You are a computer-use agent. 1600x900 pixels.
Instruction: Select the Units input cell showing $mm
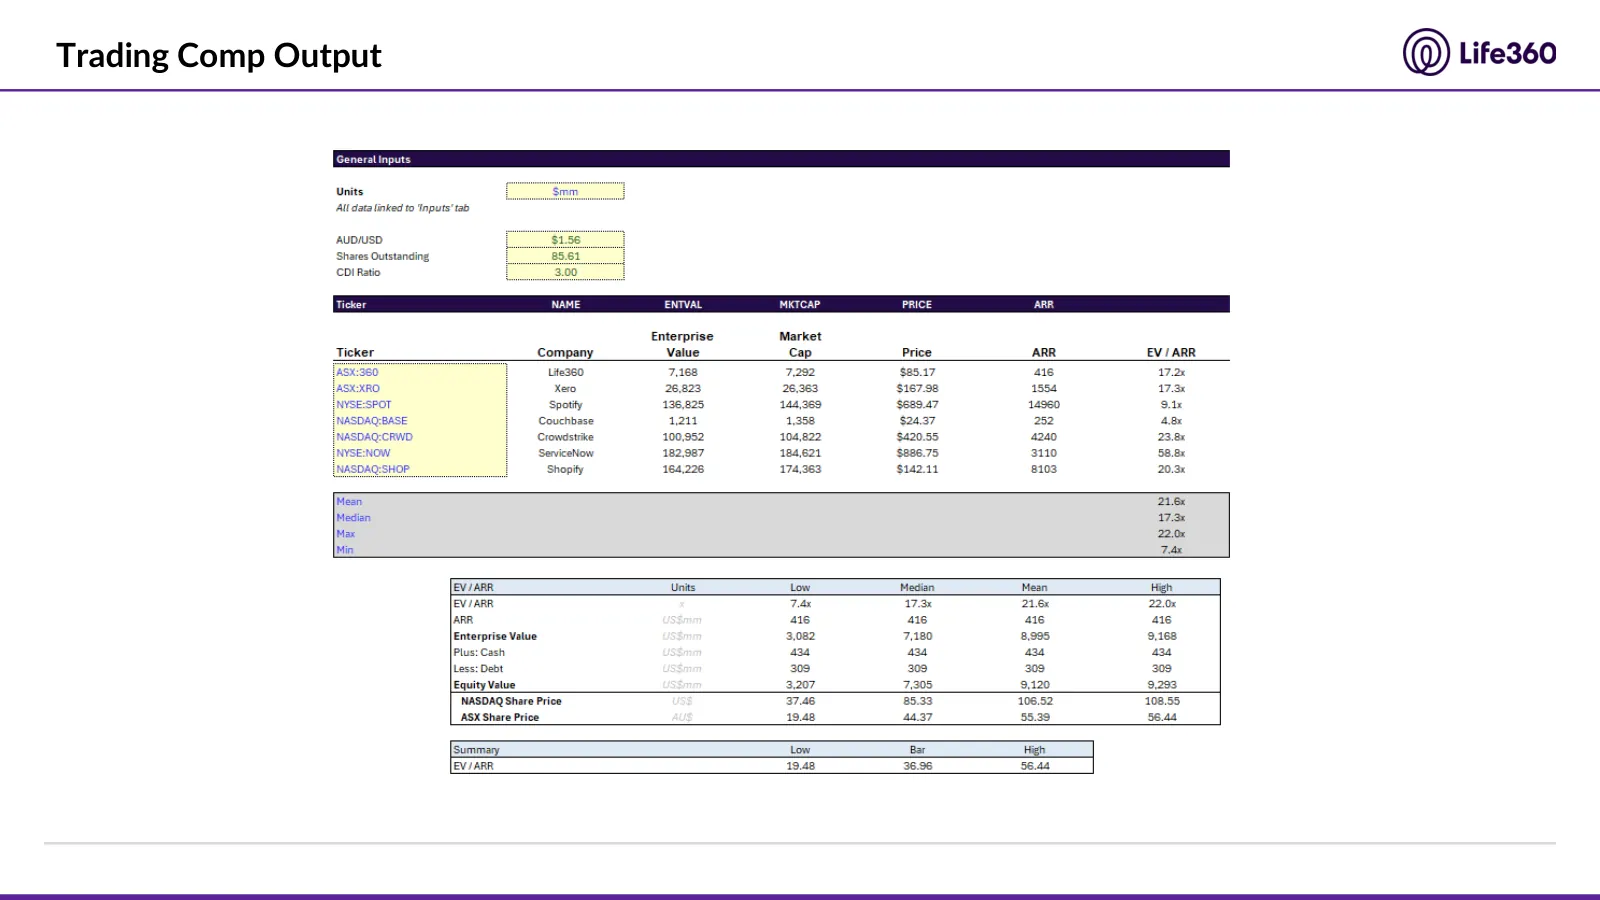[565, 191]
